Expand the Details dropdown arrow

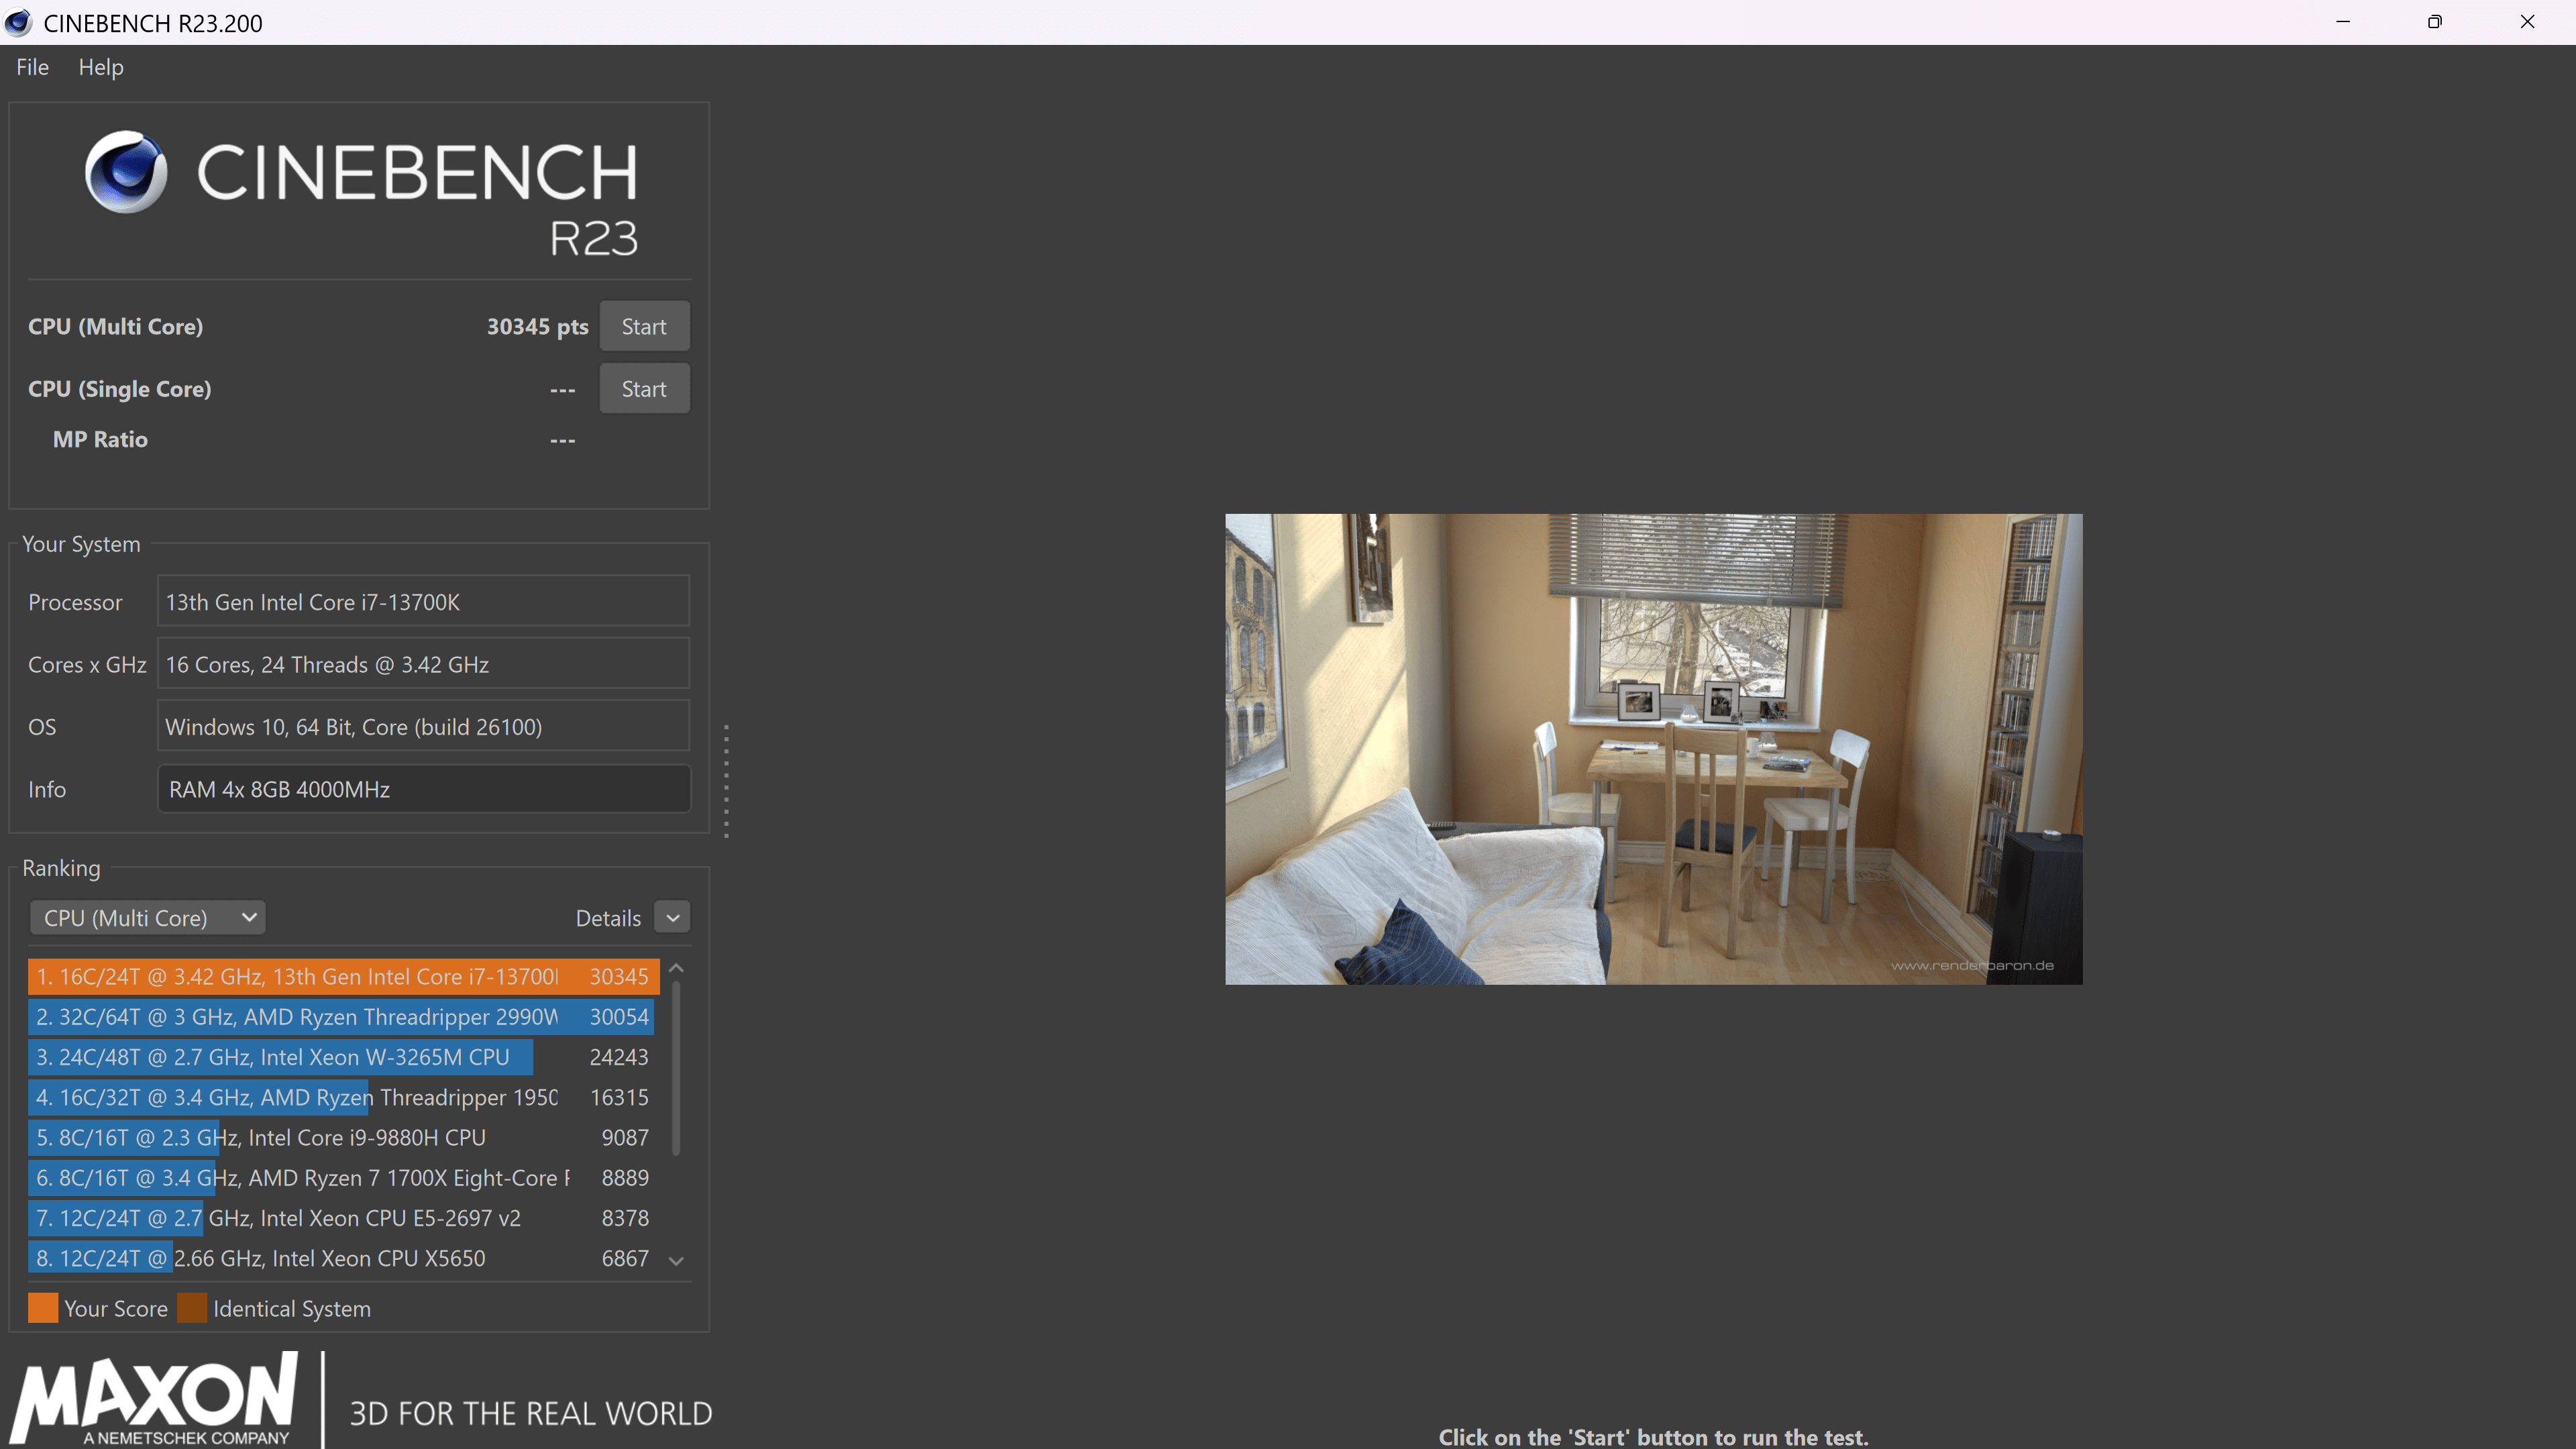click(672, 917)
